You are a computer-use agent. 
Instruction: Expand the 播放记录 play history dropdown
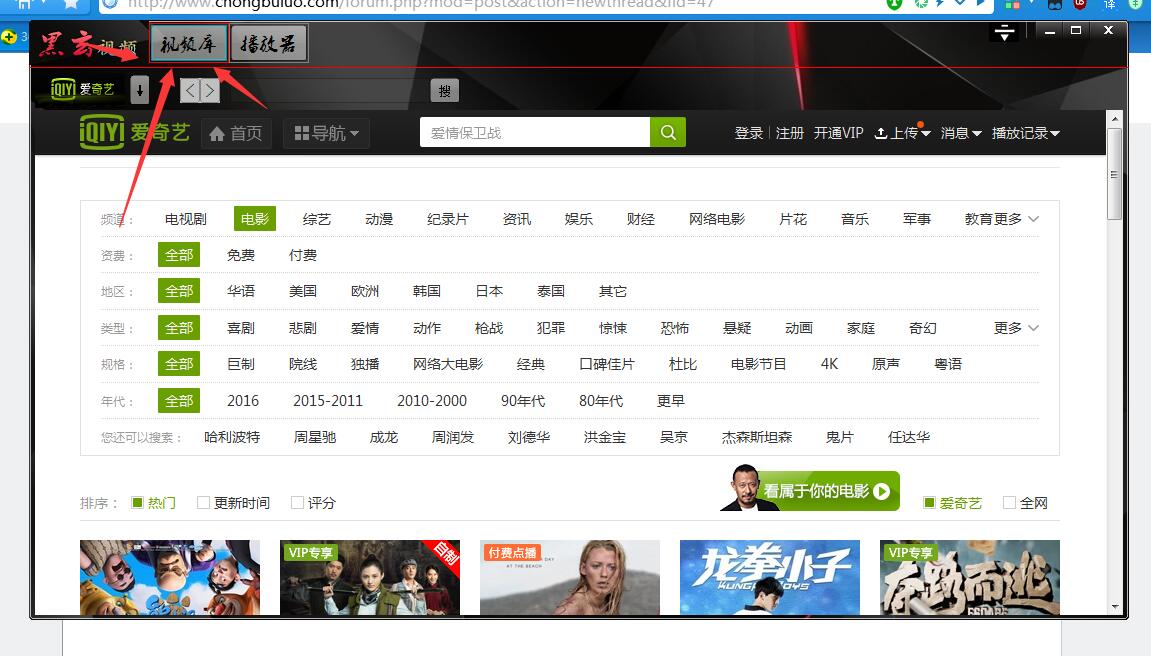[x=1025, y=133]
